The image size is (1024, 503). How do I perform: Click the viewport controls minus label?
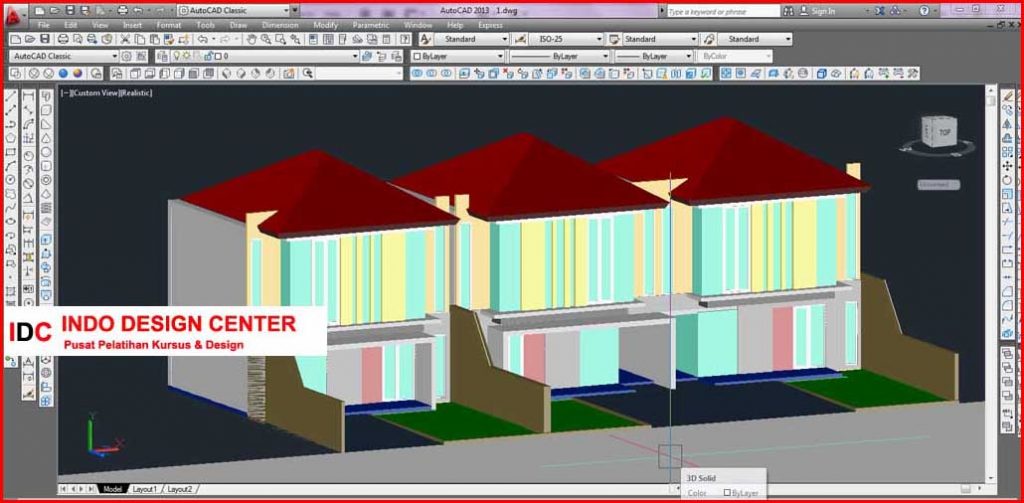click(x=66, y=93)
